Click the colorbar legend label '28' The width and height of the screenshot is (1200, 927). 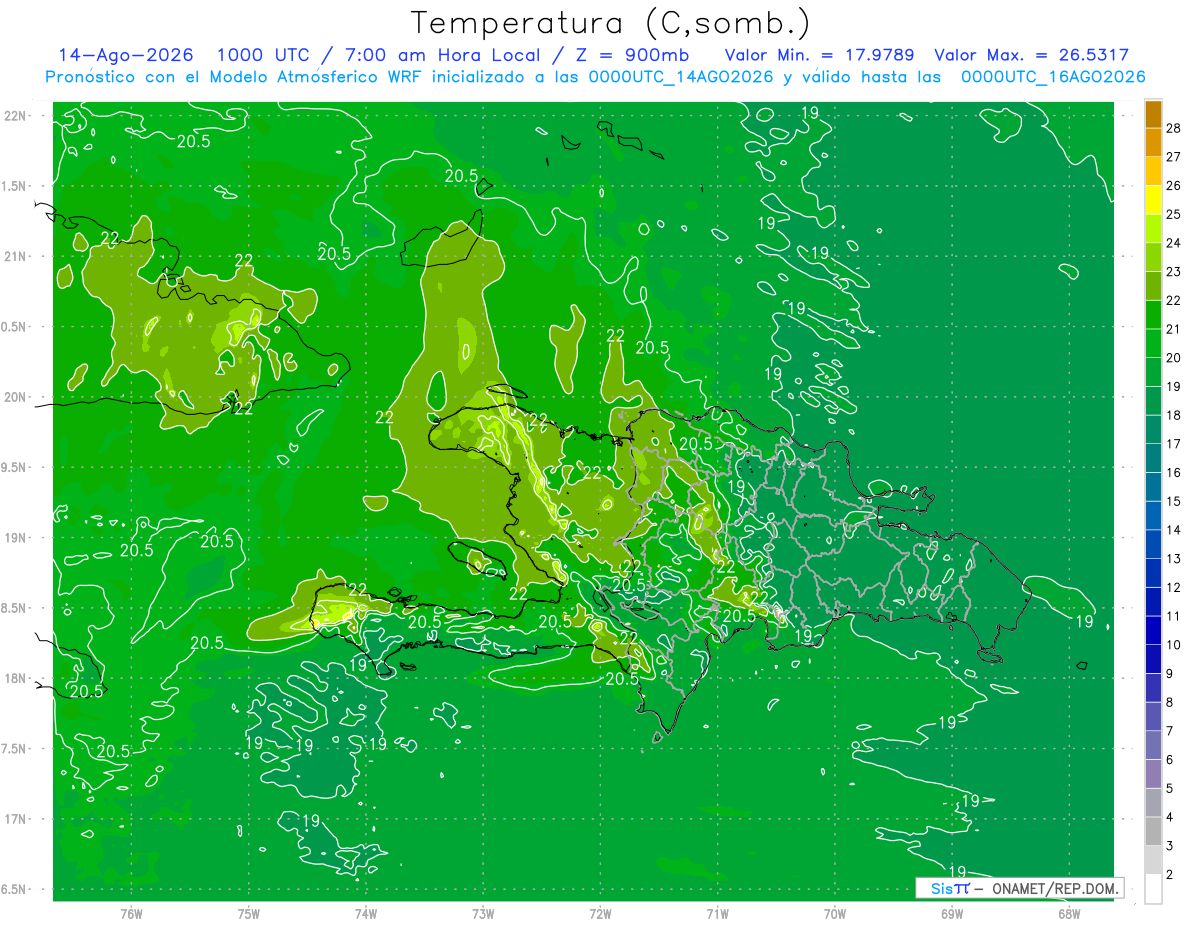point(1174,128)
